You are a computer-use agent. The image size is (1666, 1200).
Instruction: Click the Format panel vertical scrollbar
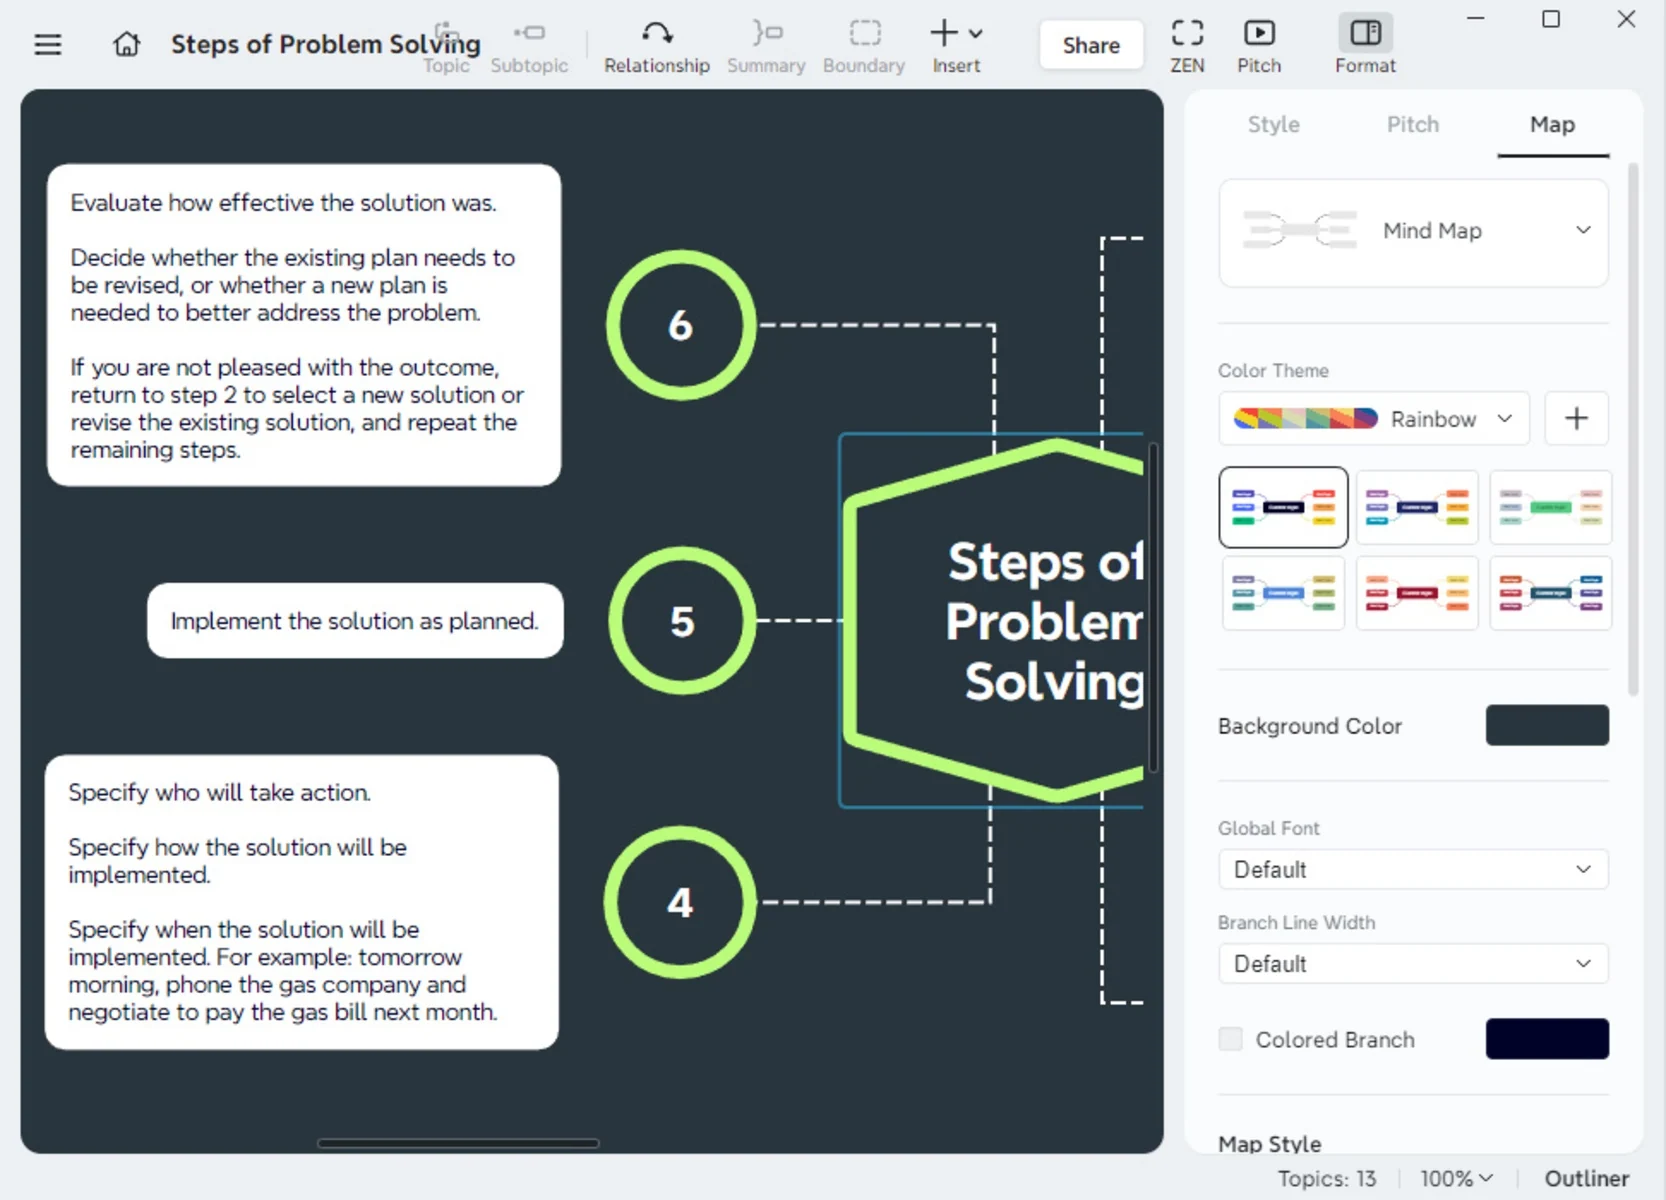(1633, 430)
